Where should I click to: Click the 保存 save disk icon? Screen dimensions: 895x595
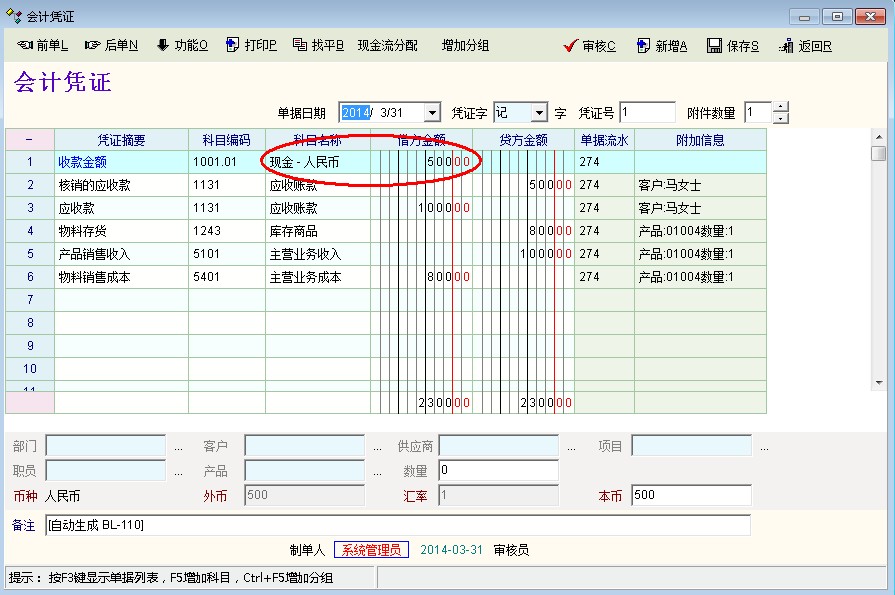[x=714, y=46]
